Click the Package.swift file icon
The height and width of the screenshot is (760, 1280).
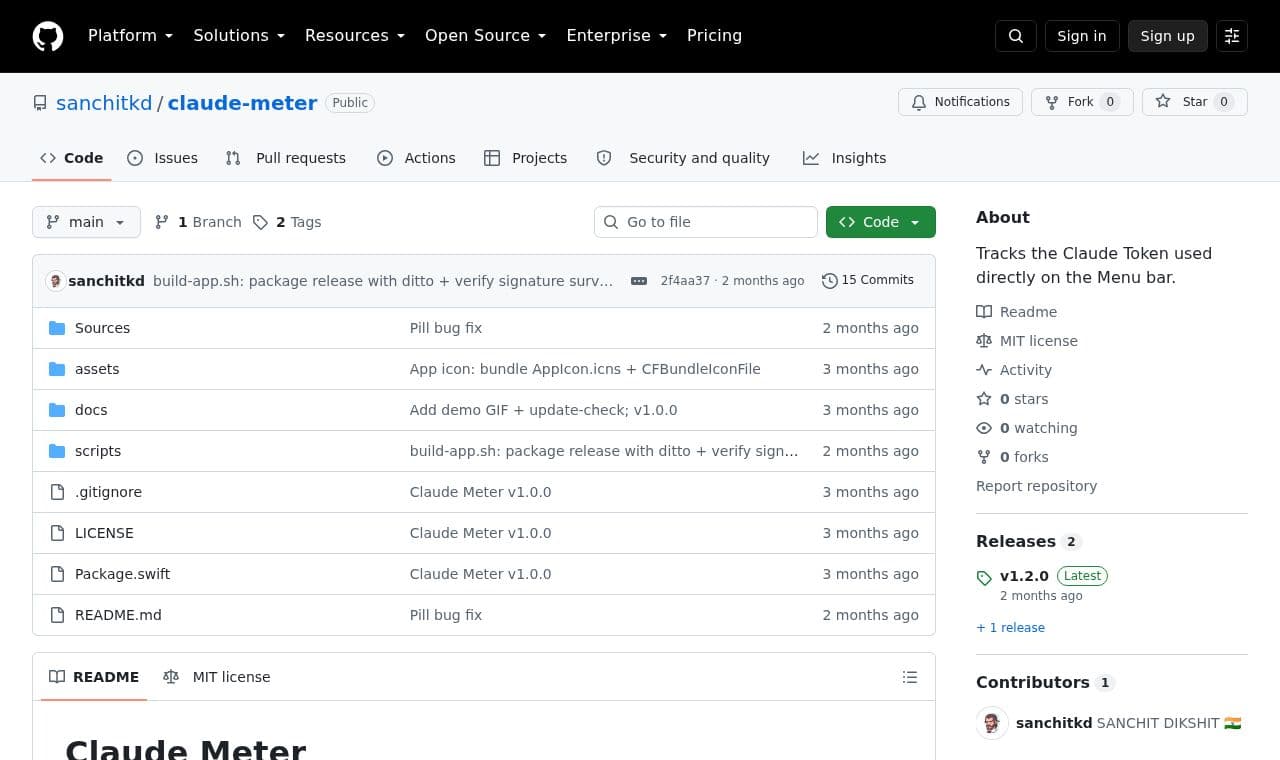tap(57, 574)
